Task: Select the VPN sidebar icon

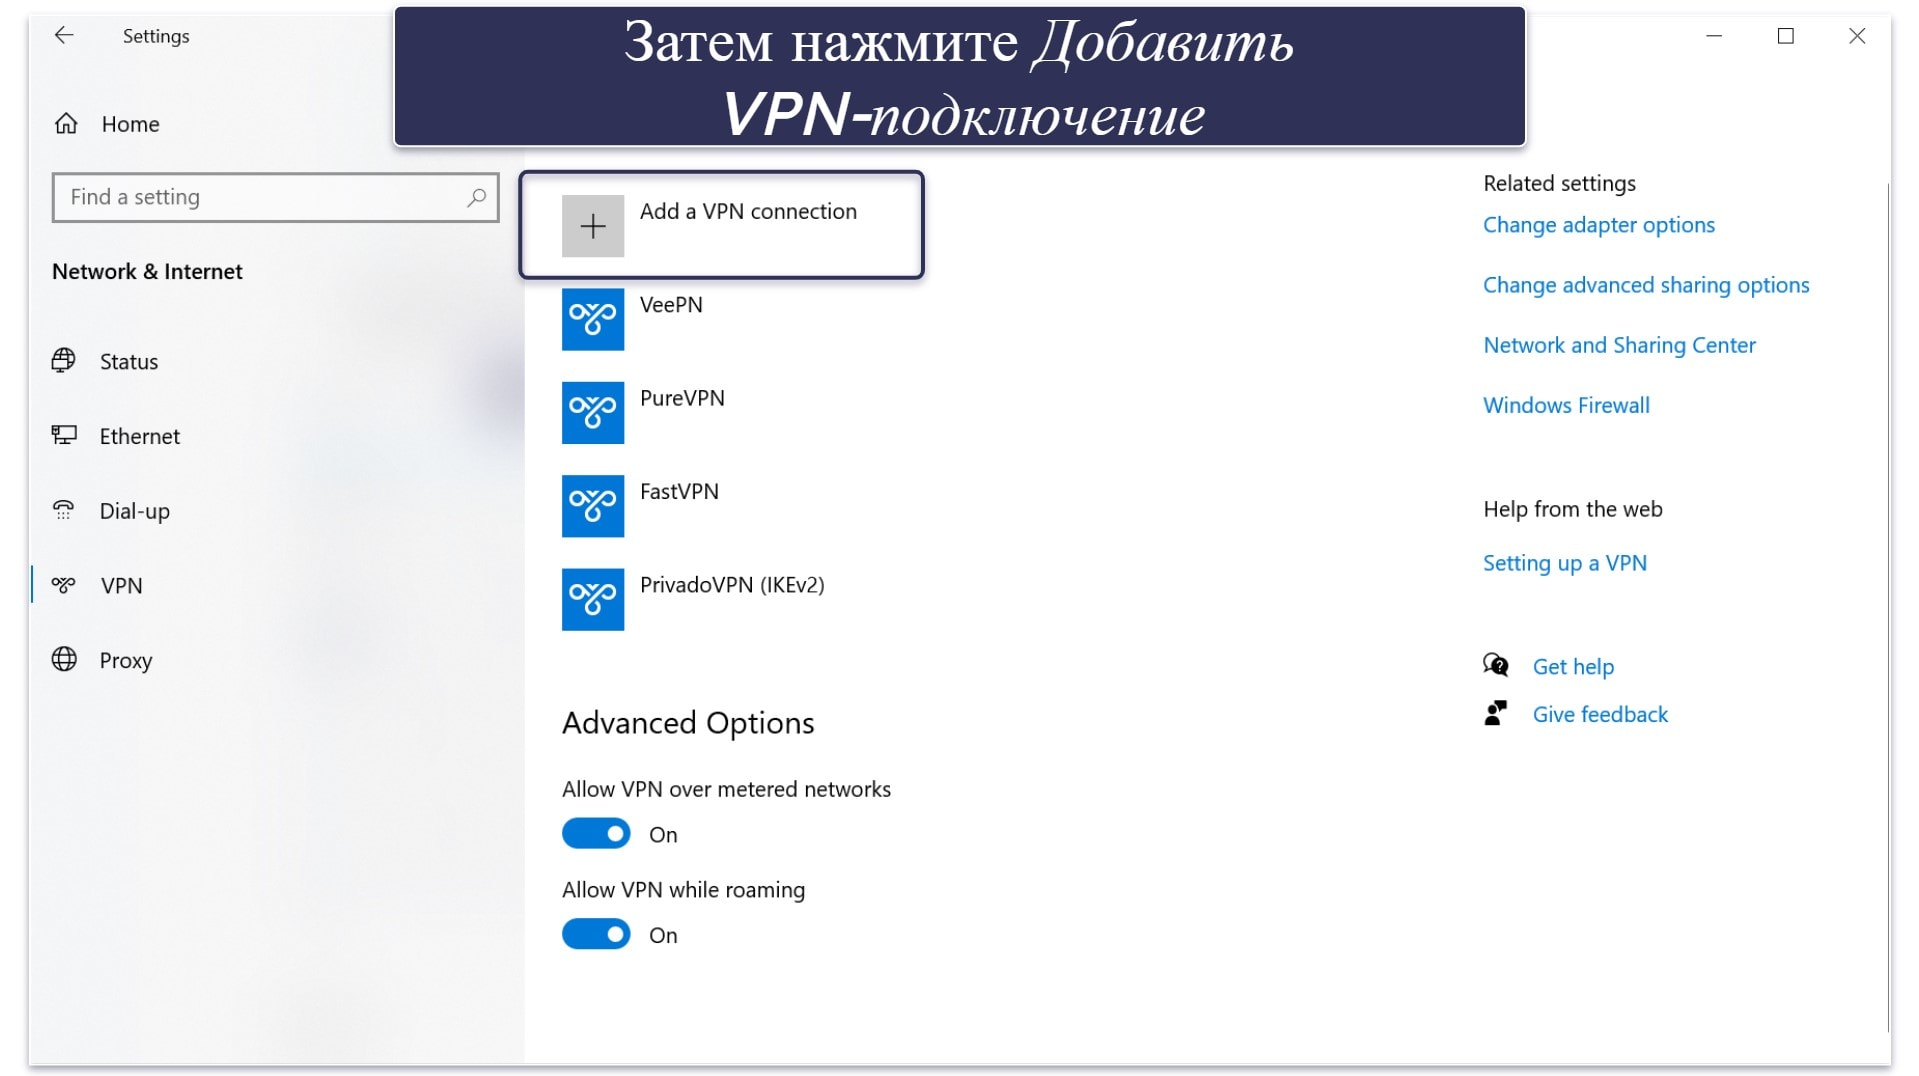Action: tap(64, 585)
